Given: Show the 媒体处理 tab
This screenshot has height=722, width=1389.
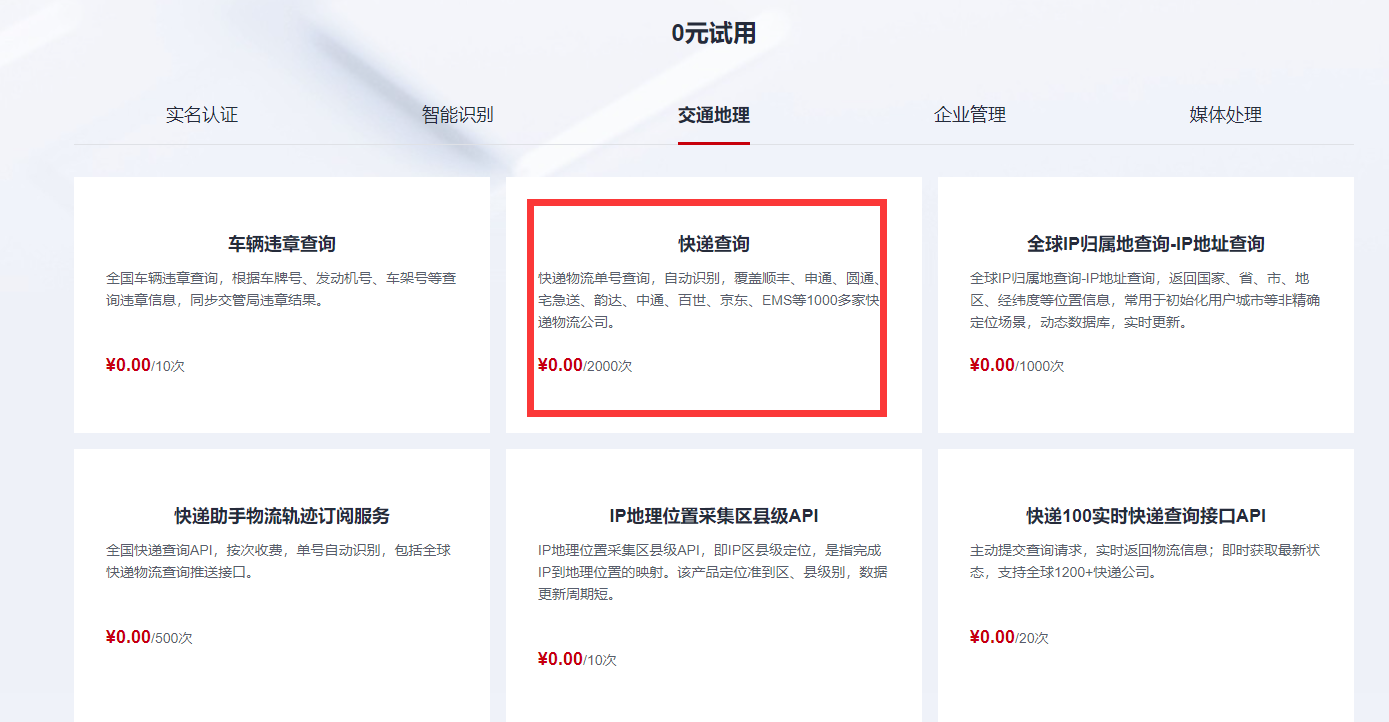Looking at the screenshot, I should 1226,115.
